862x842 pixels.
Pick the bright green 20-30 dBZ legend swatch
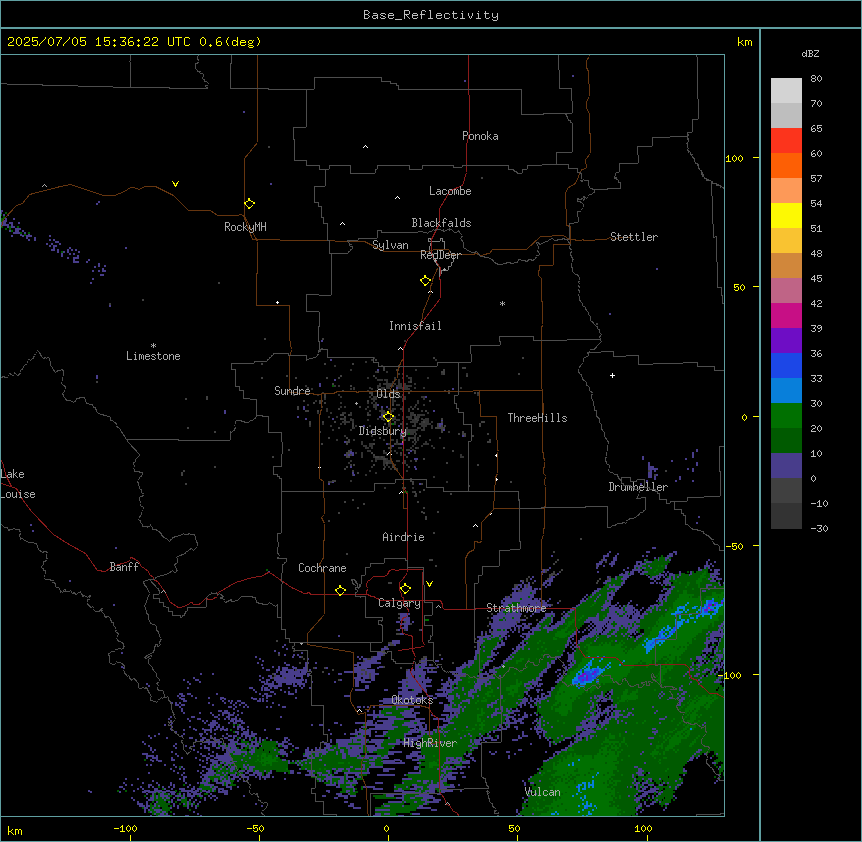[x=786, y=416]
